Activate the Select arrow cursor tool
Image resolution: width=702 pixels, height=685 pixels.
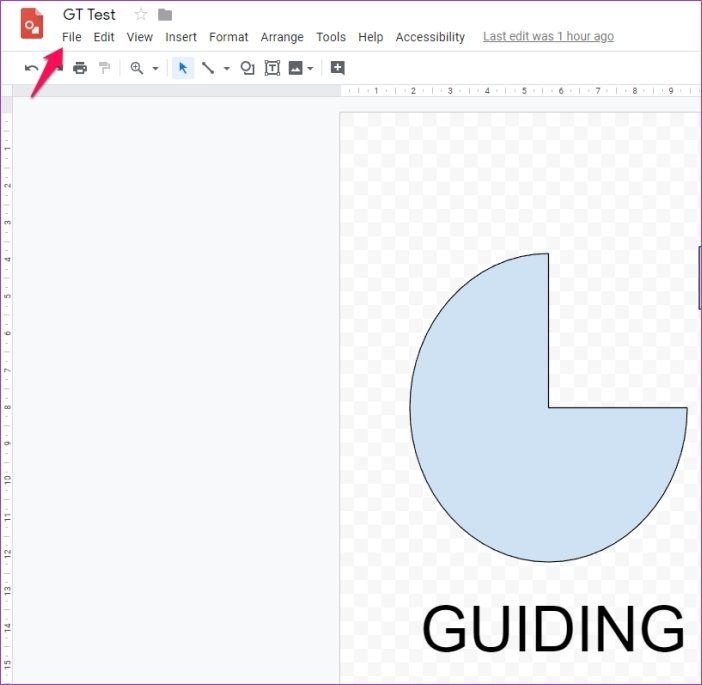coord(183,68)
